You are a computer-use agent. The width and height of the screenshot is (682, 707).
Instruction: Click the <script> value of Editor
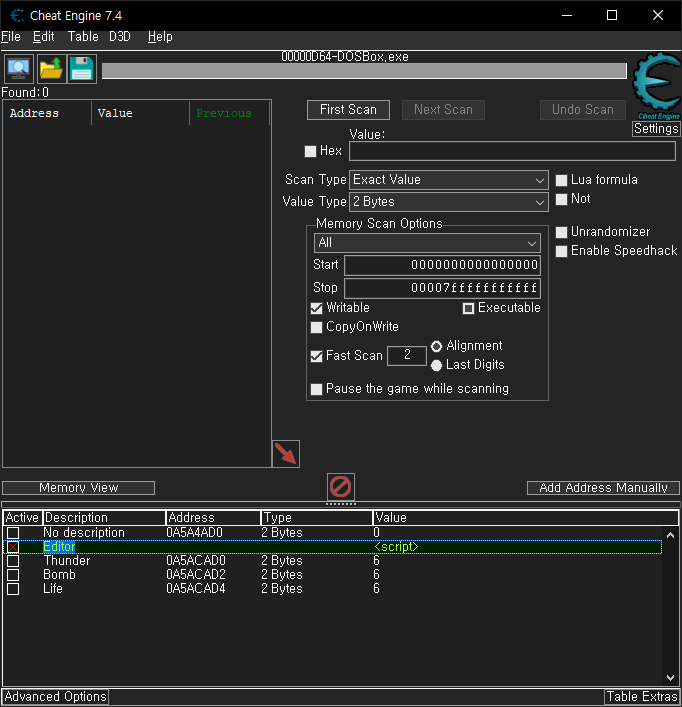tap(396, 547)
